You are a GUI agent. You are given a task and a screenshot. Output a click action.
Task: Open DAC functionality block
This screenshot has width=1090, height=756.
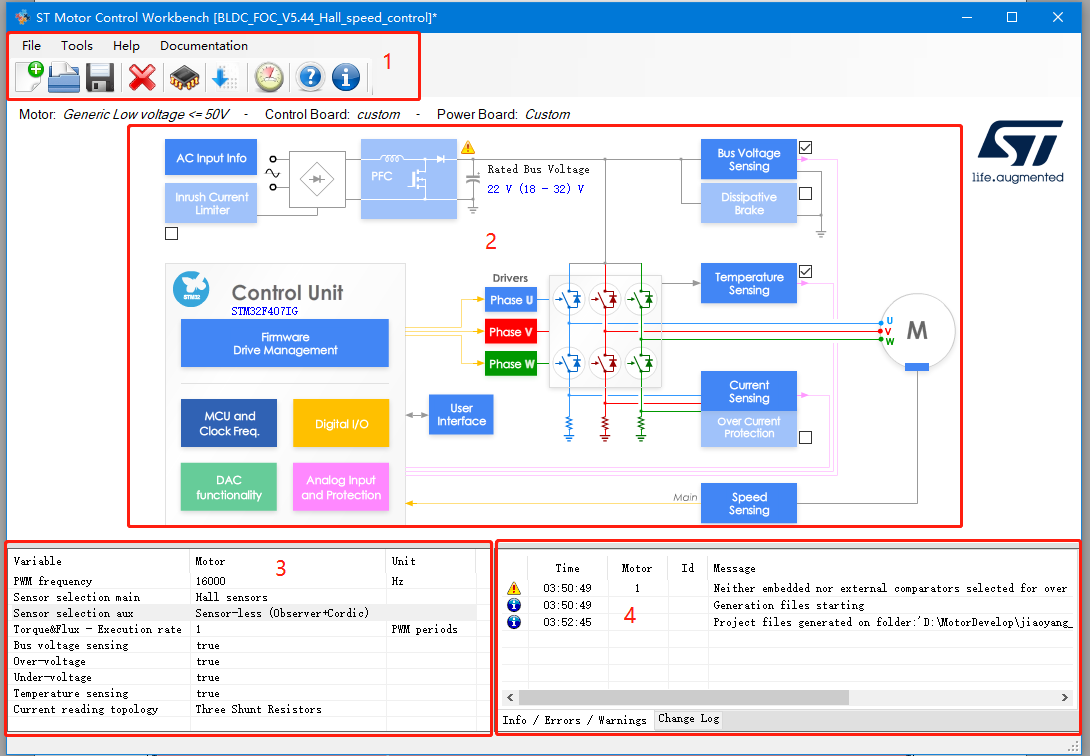(229, 487)
